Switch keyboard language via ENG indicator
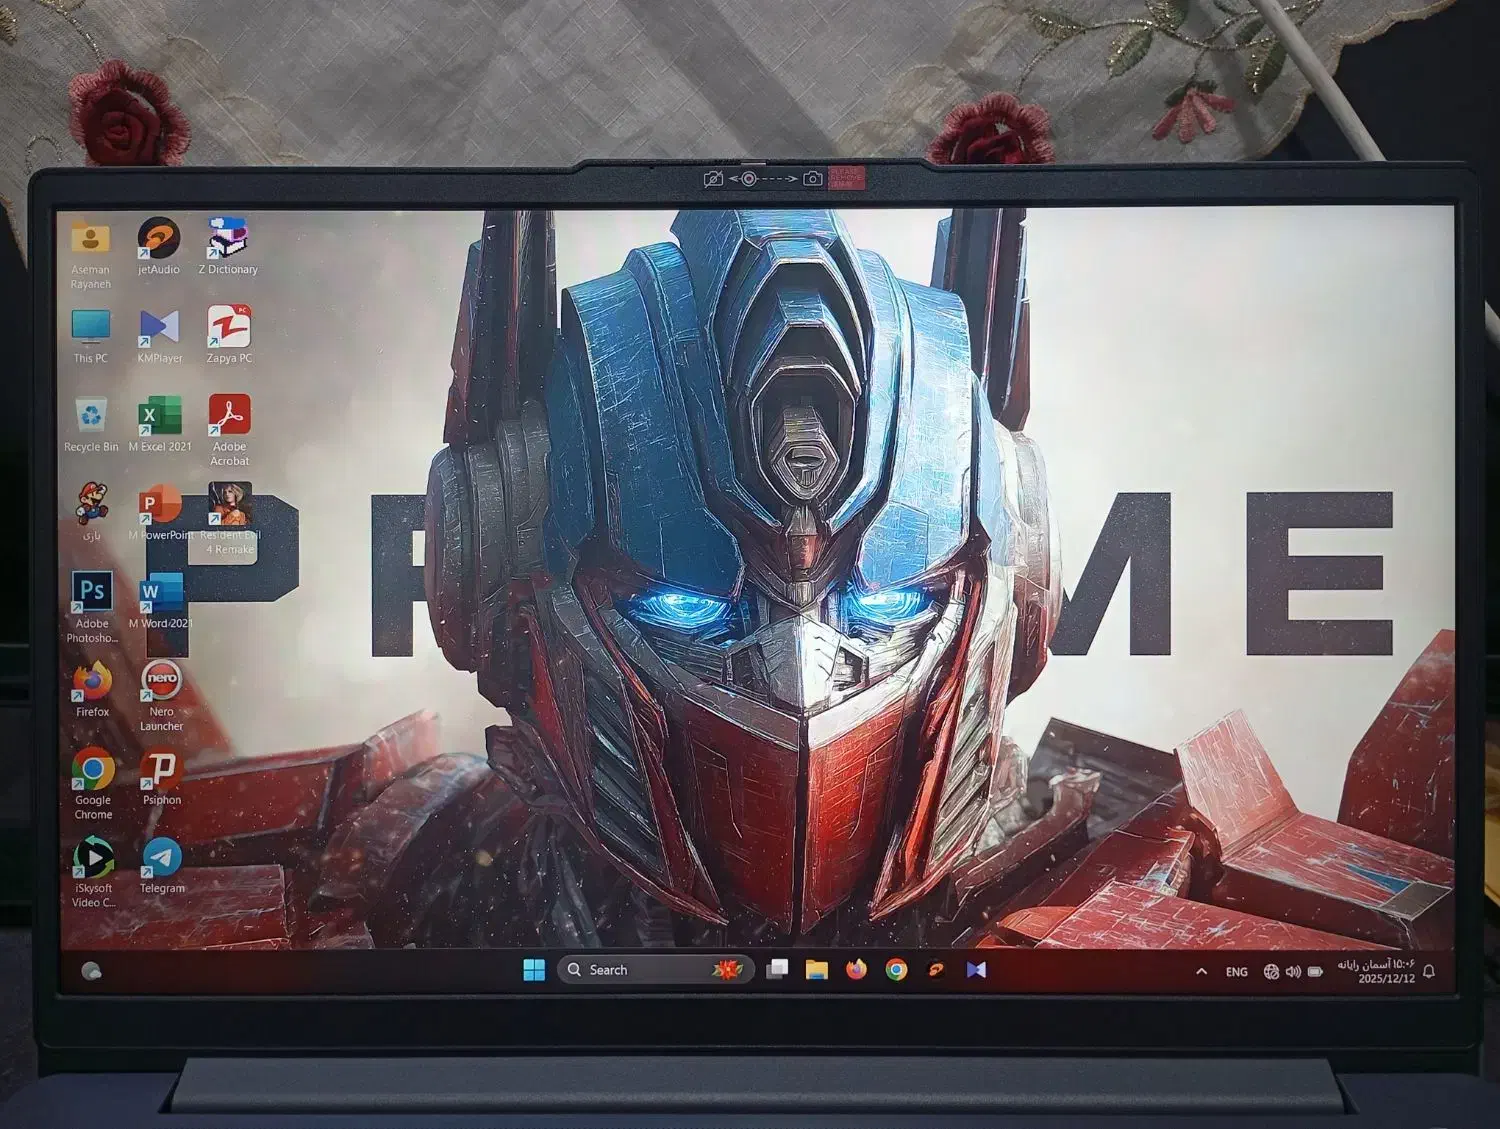The image size is (1500, 1129). [x=1237, y=969]
